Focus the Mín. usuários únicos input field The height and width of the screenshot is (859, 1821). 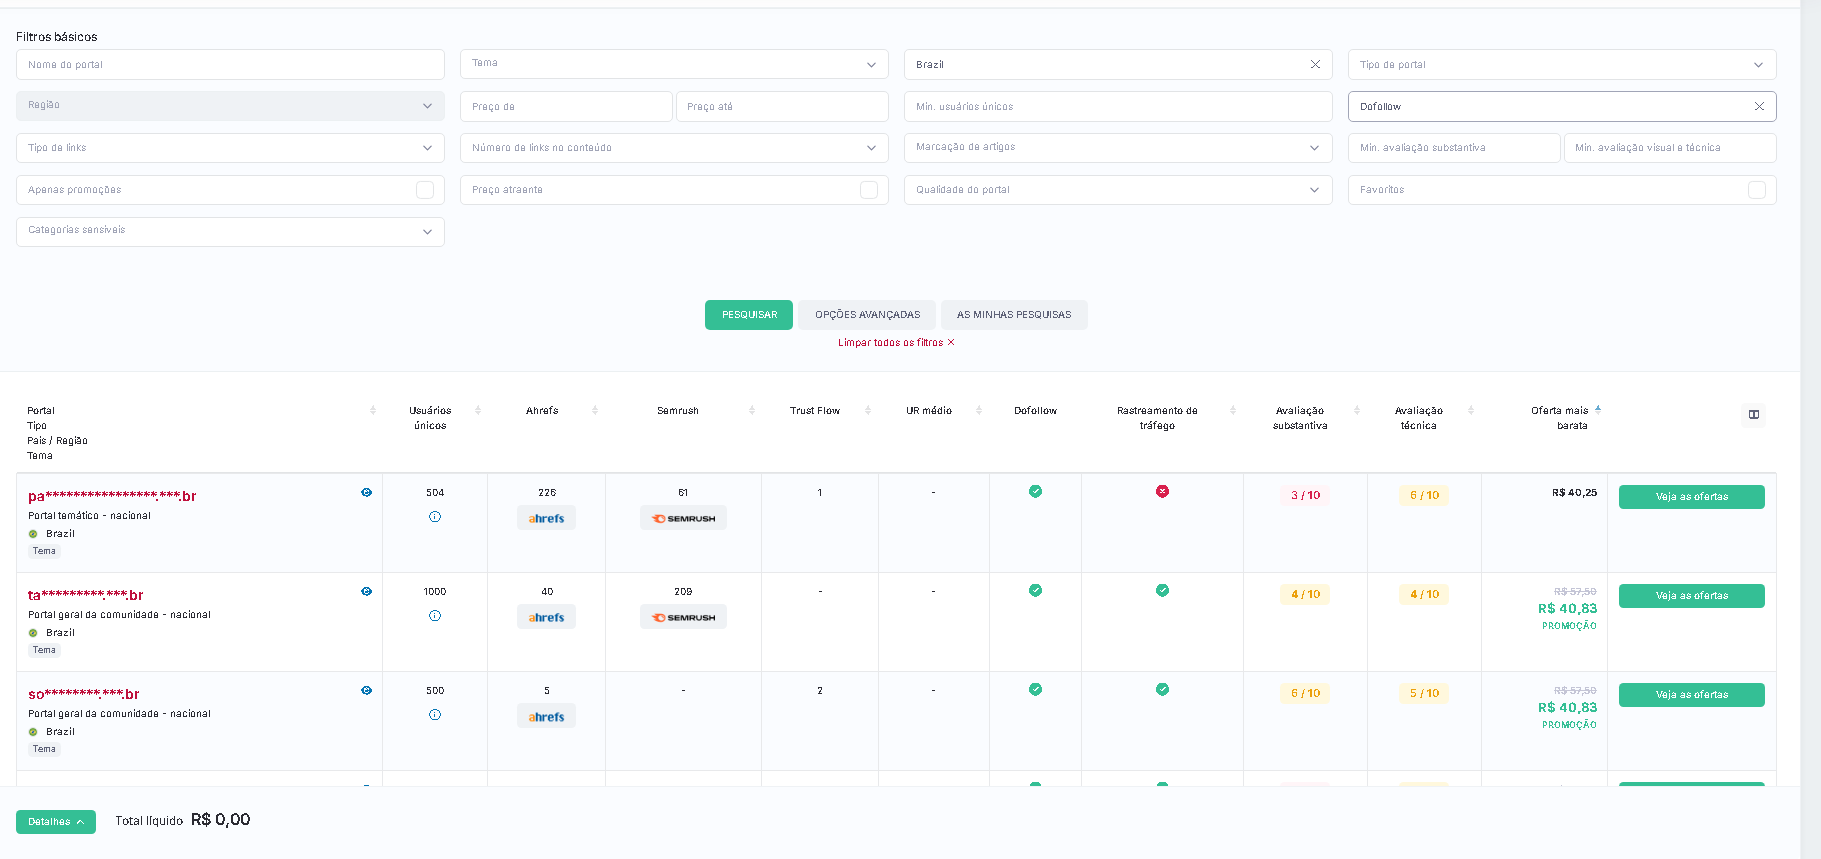pos(1118,106)
